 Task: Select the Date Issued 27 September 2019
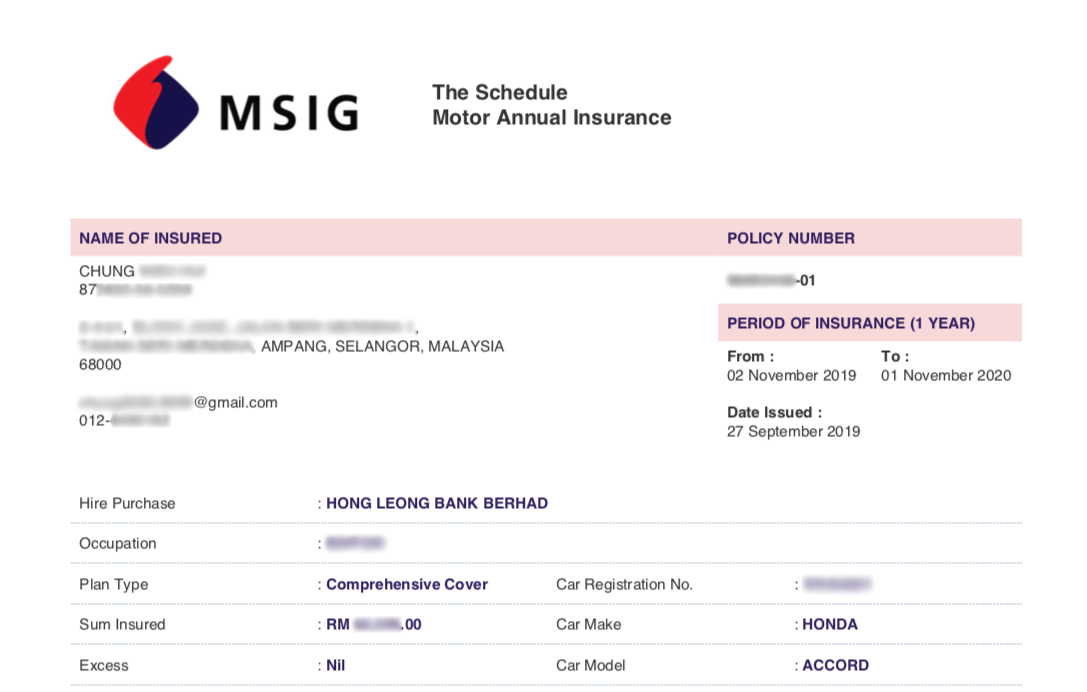(x=794, y=431)
